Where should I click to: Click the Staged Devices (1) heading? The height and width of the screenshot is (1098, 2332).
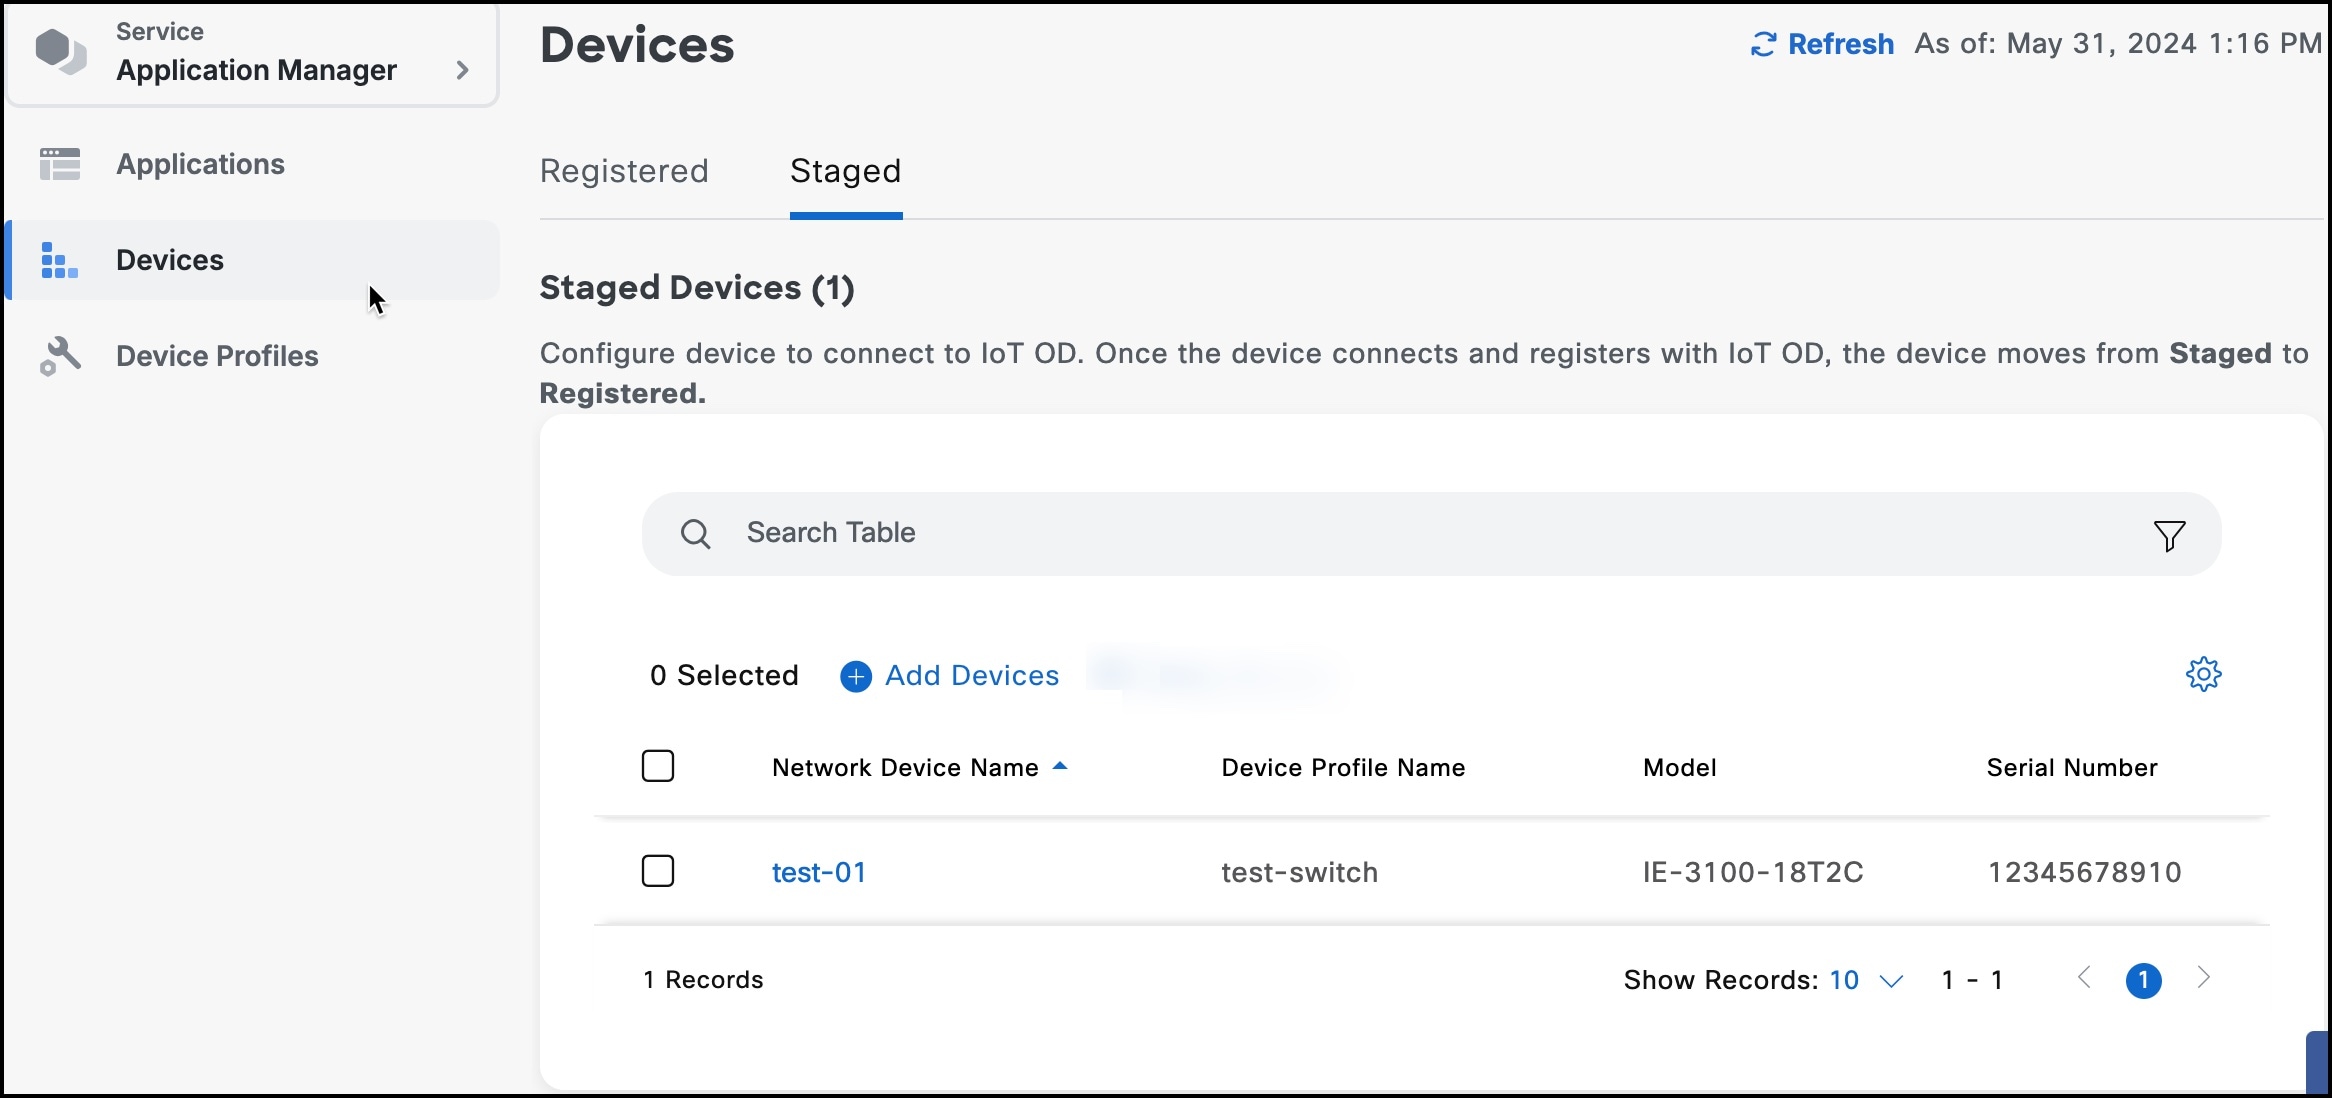tap(697, 288)
